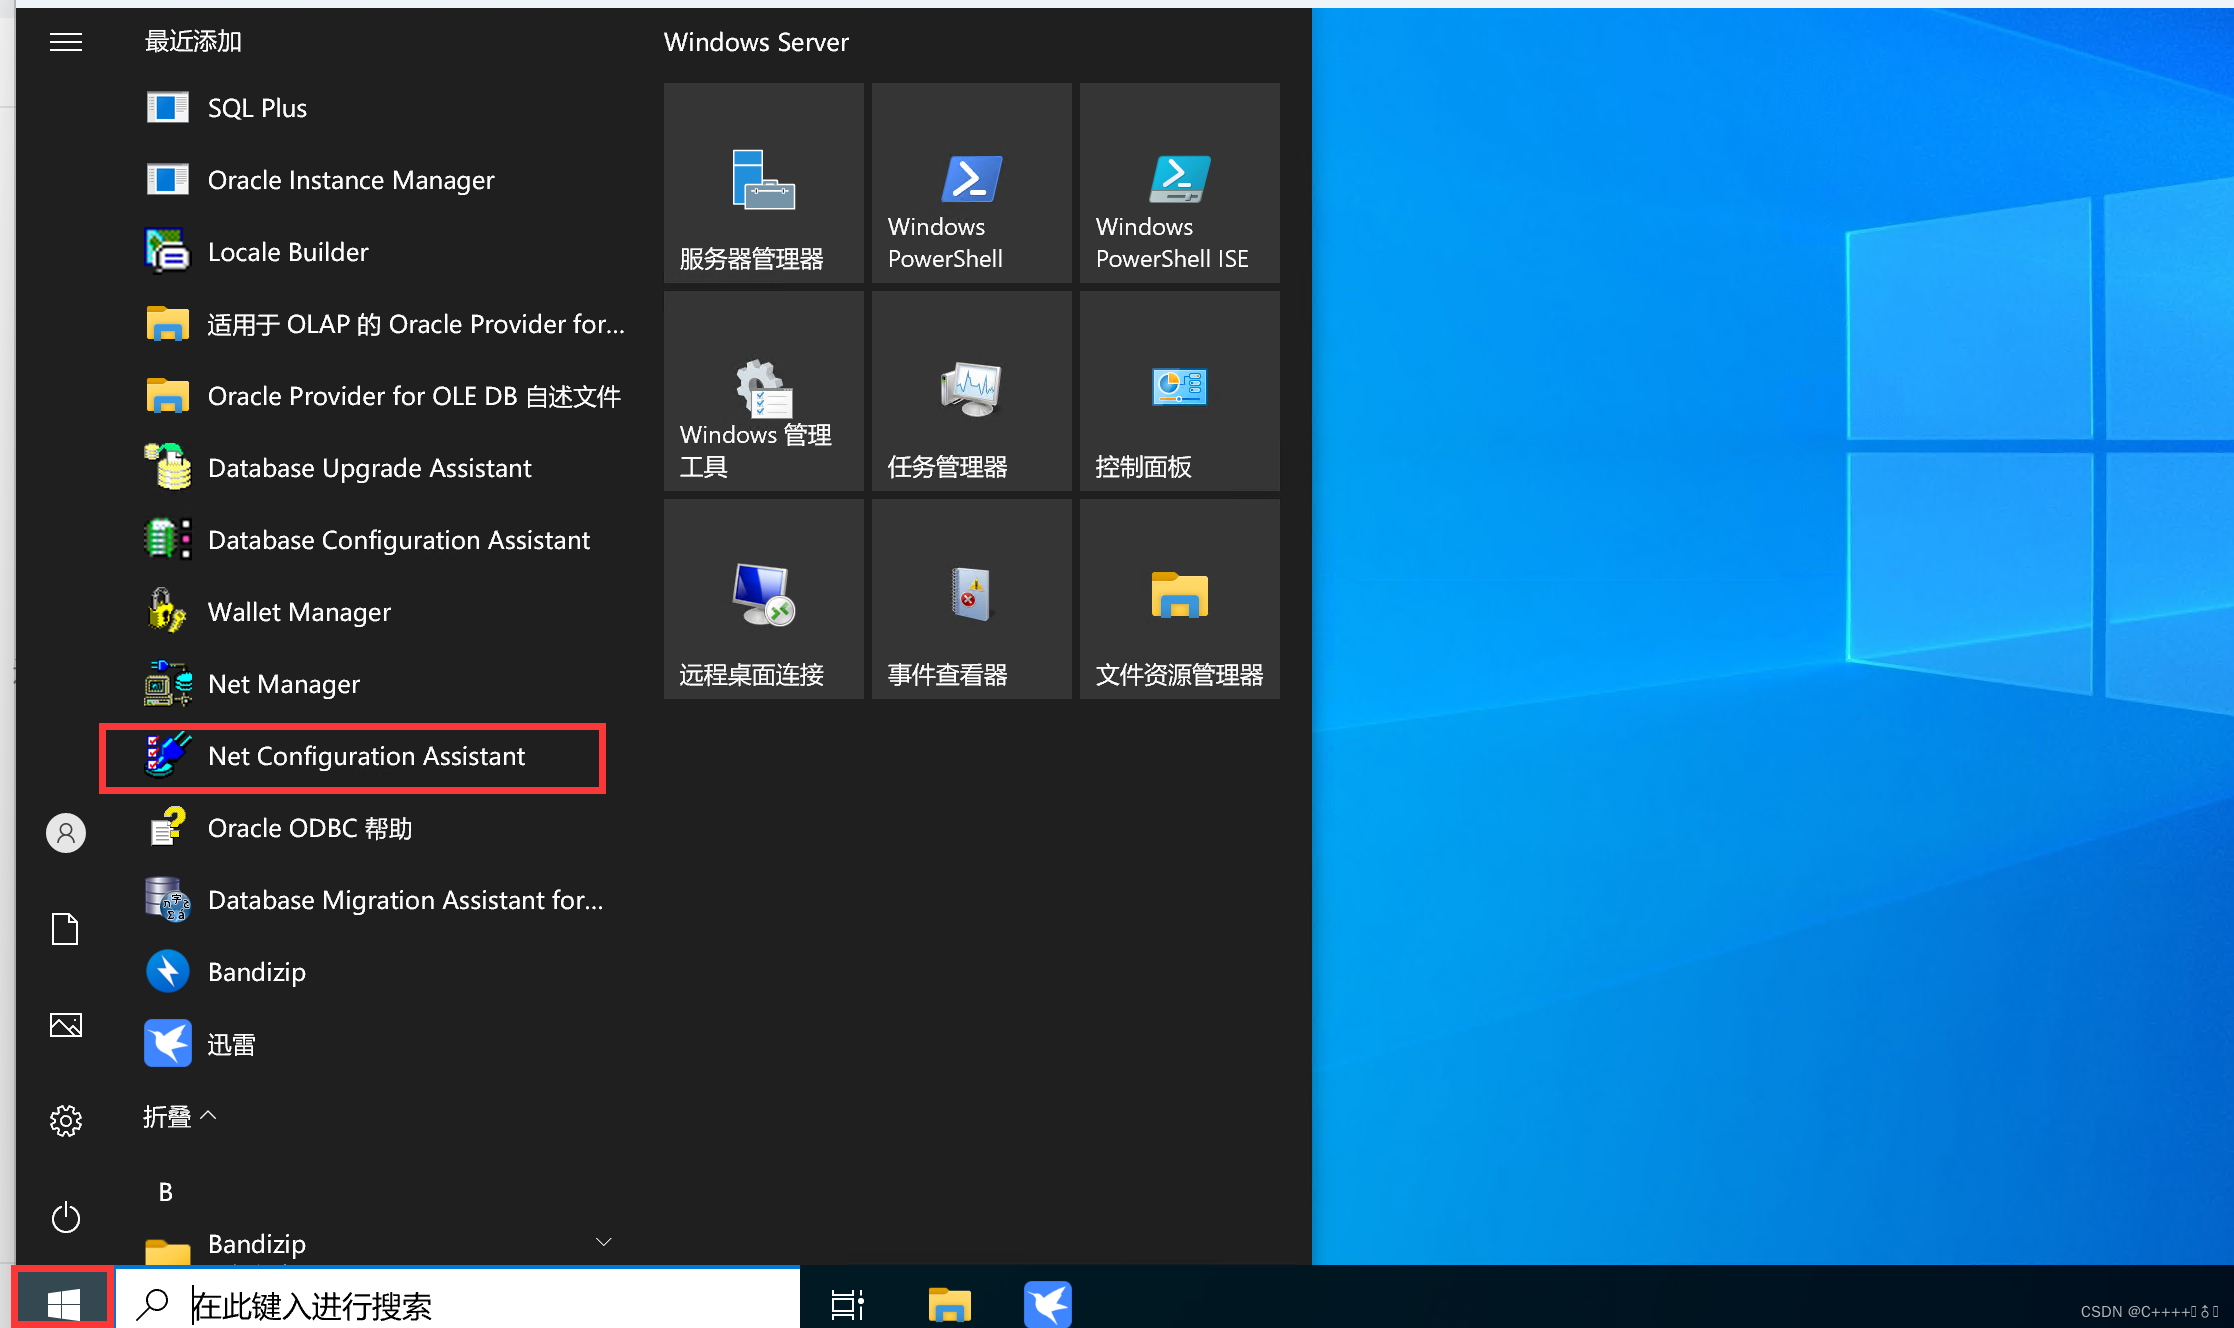Expand the hamburger navigation menu
This screenshot has width=2234, height=1328.
66,42
